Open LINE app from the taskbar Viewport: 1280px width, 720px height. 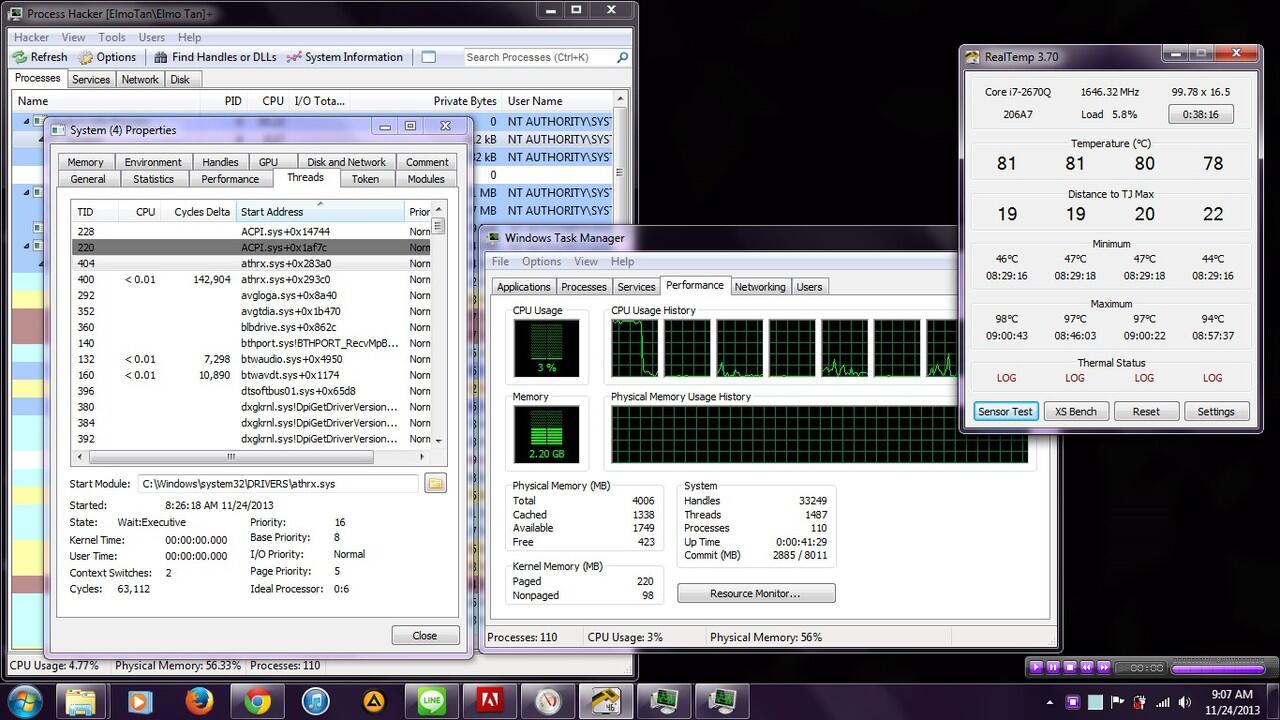[431, 701]
